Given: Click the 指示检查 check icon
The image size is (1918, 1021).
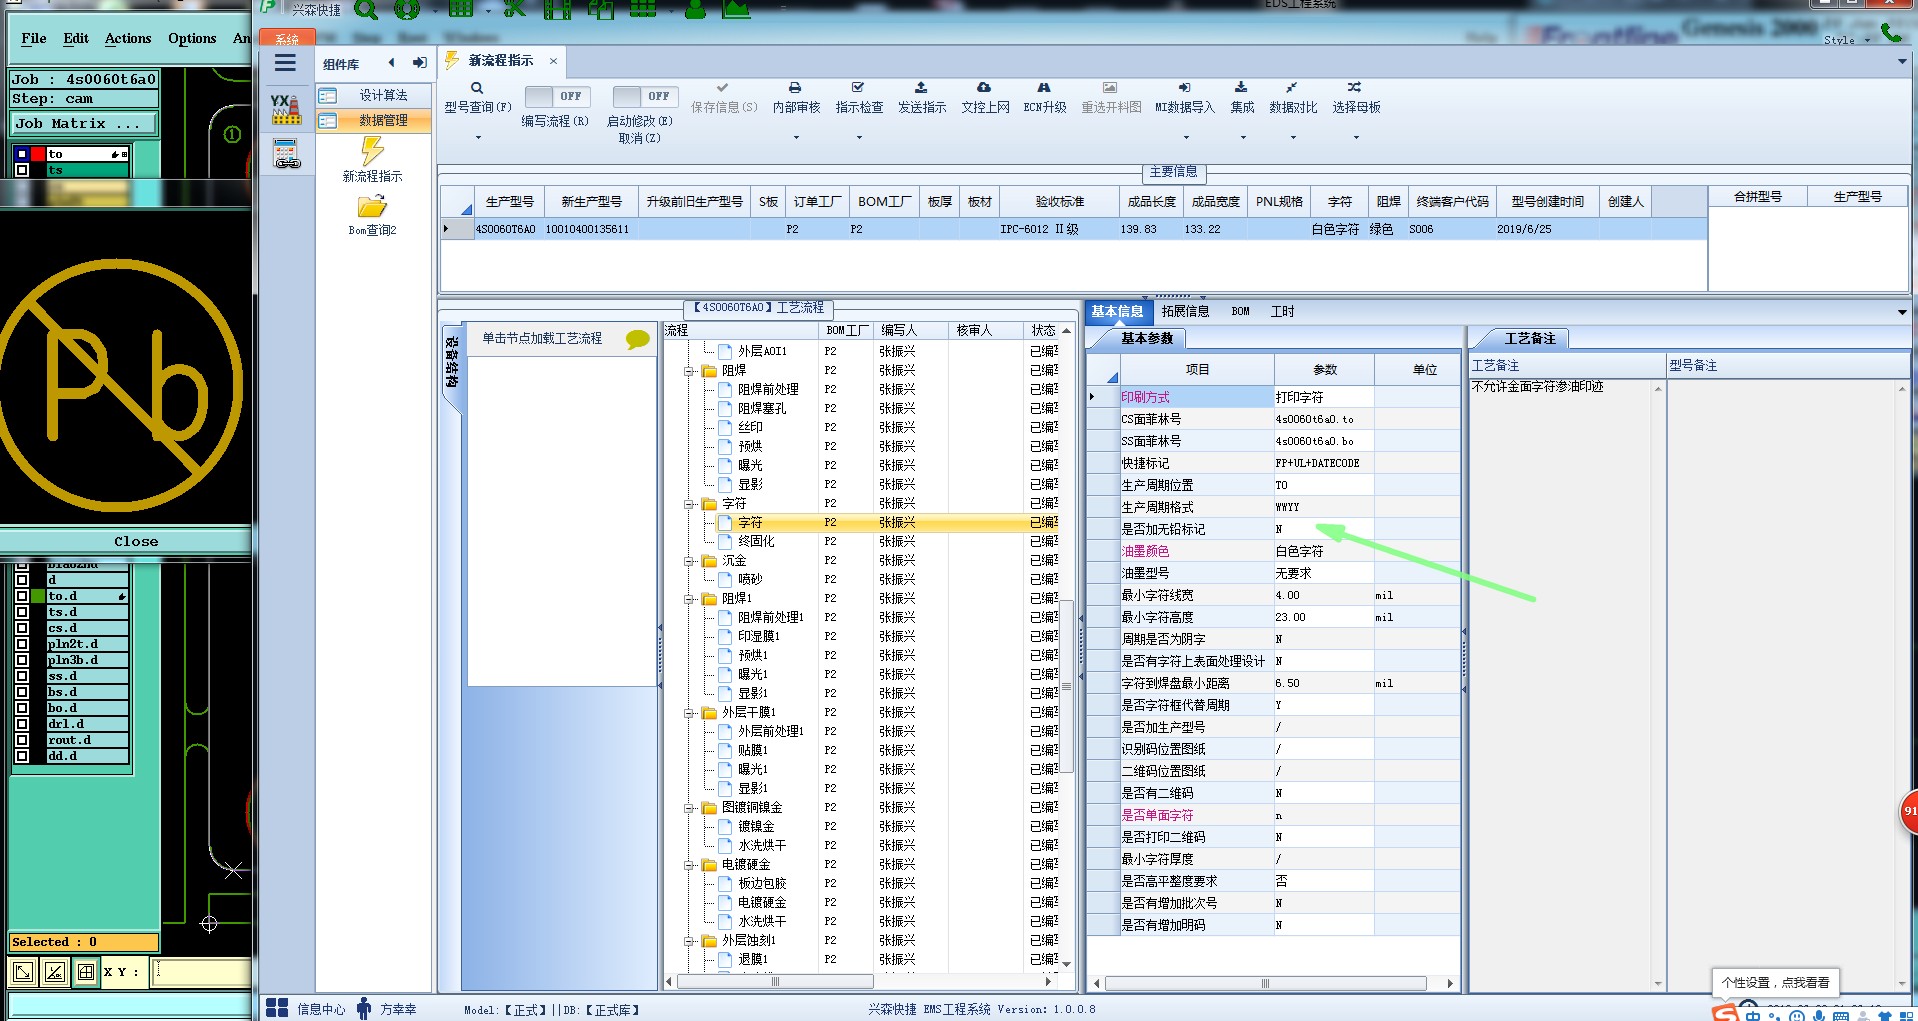Looking at the screenshot, I should coord(858,88).
